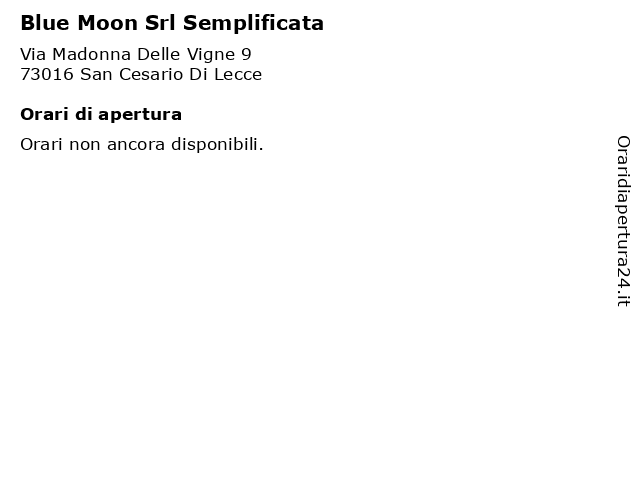The image size is (640, 480).
Task: Select the Orari non ancora disponibili text
Action: tap(142, 144)
